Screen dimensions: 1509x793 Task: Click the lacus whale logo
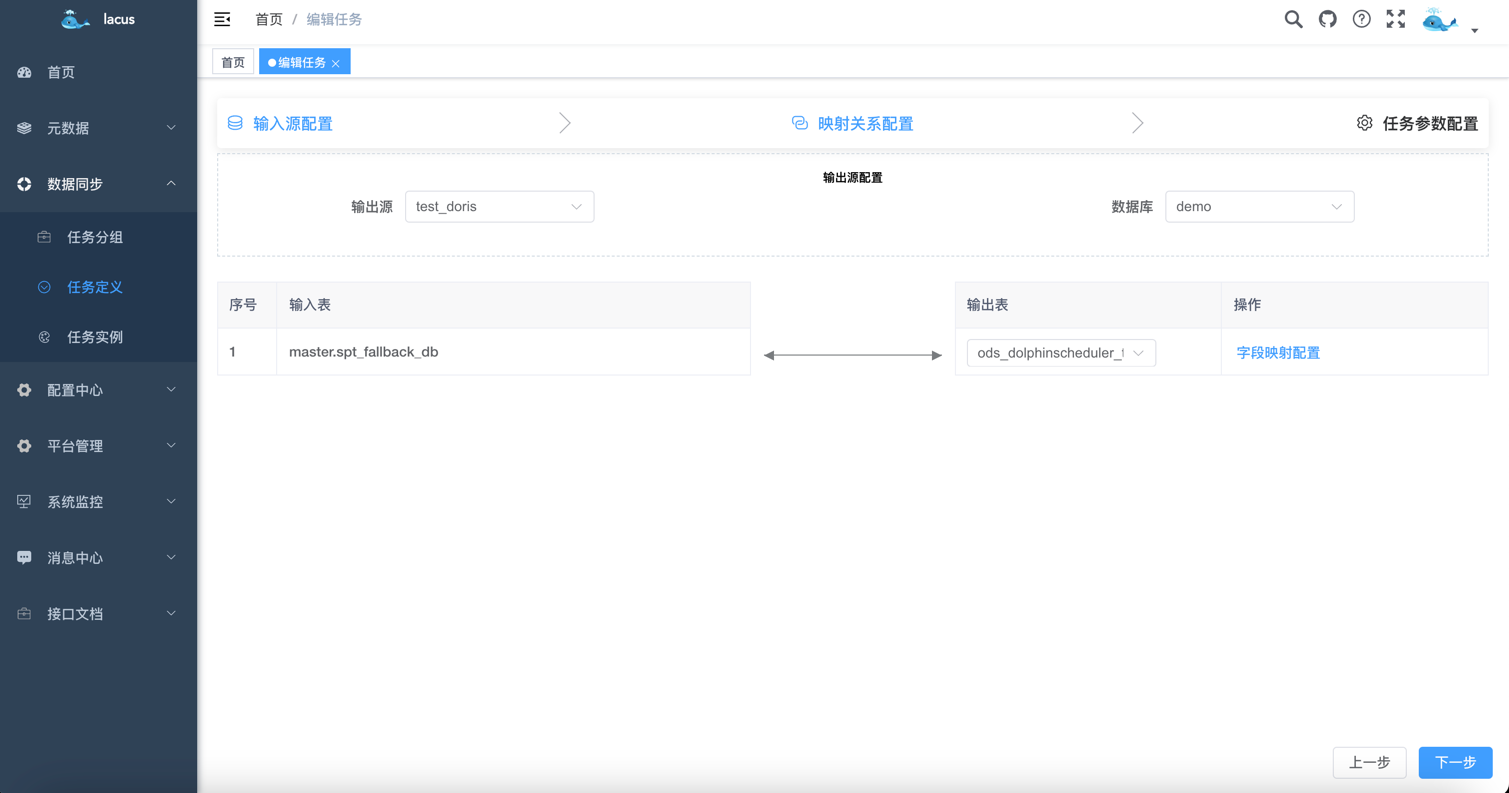75,19
